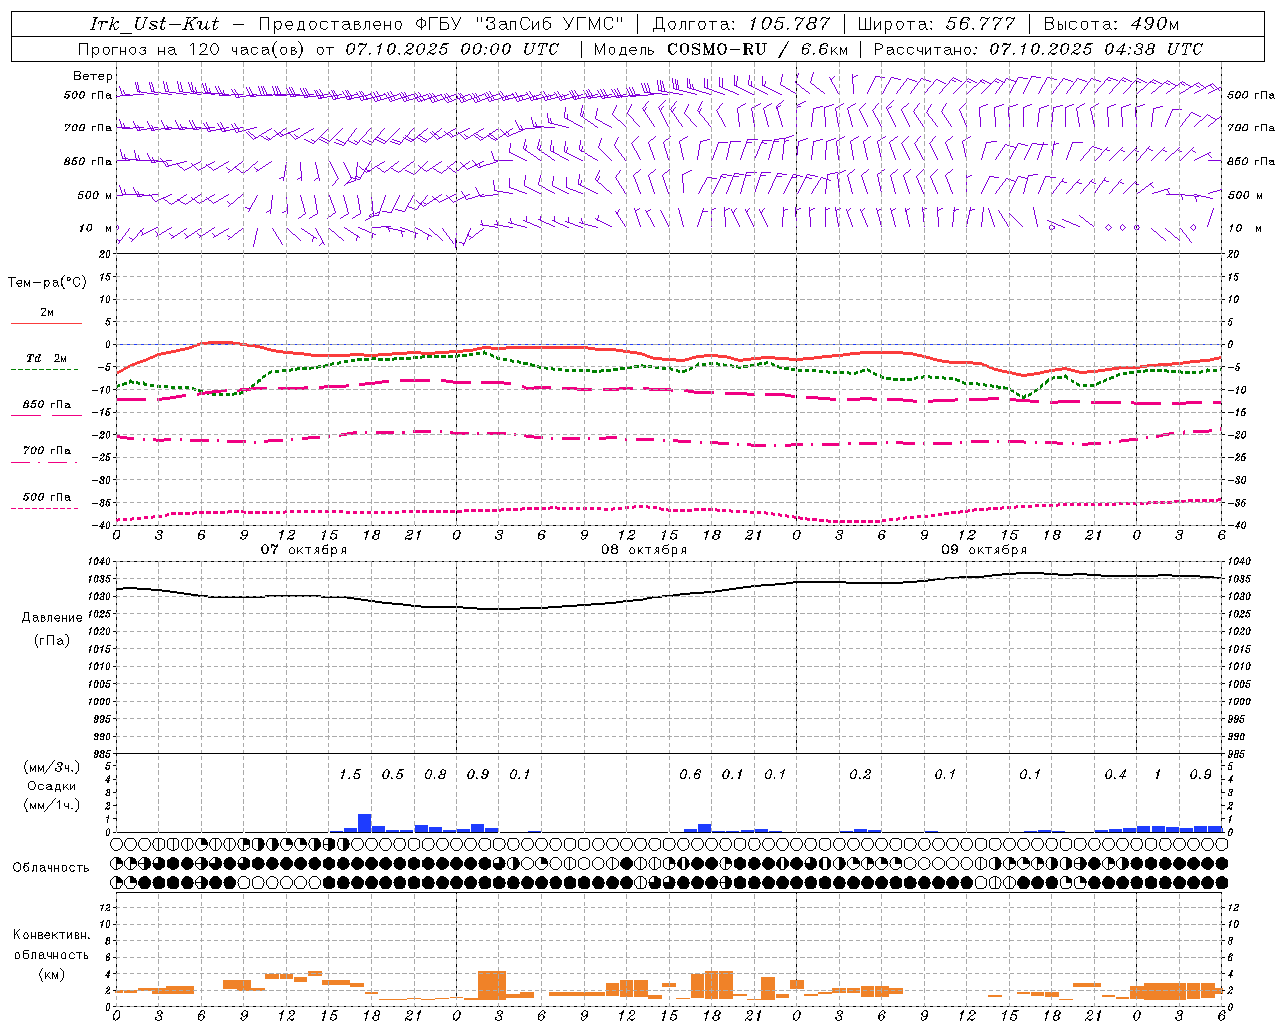Click the 0.6 precipitation total value
The width and height of the screenshot is (1280, 1024).
pyautogui.click(x=690, y=774)
